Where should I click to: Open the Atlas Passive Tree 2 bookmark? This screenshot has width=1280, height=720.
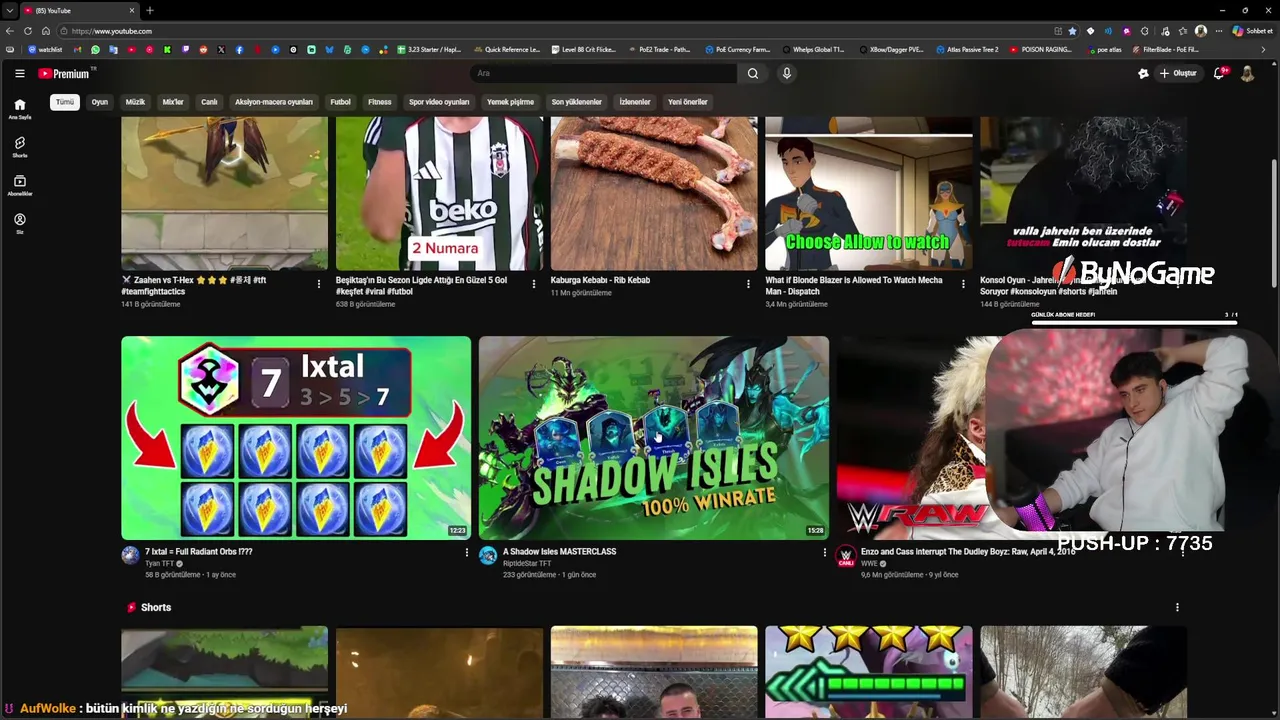[x=967, y=49]
